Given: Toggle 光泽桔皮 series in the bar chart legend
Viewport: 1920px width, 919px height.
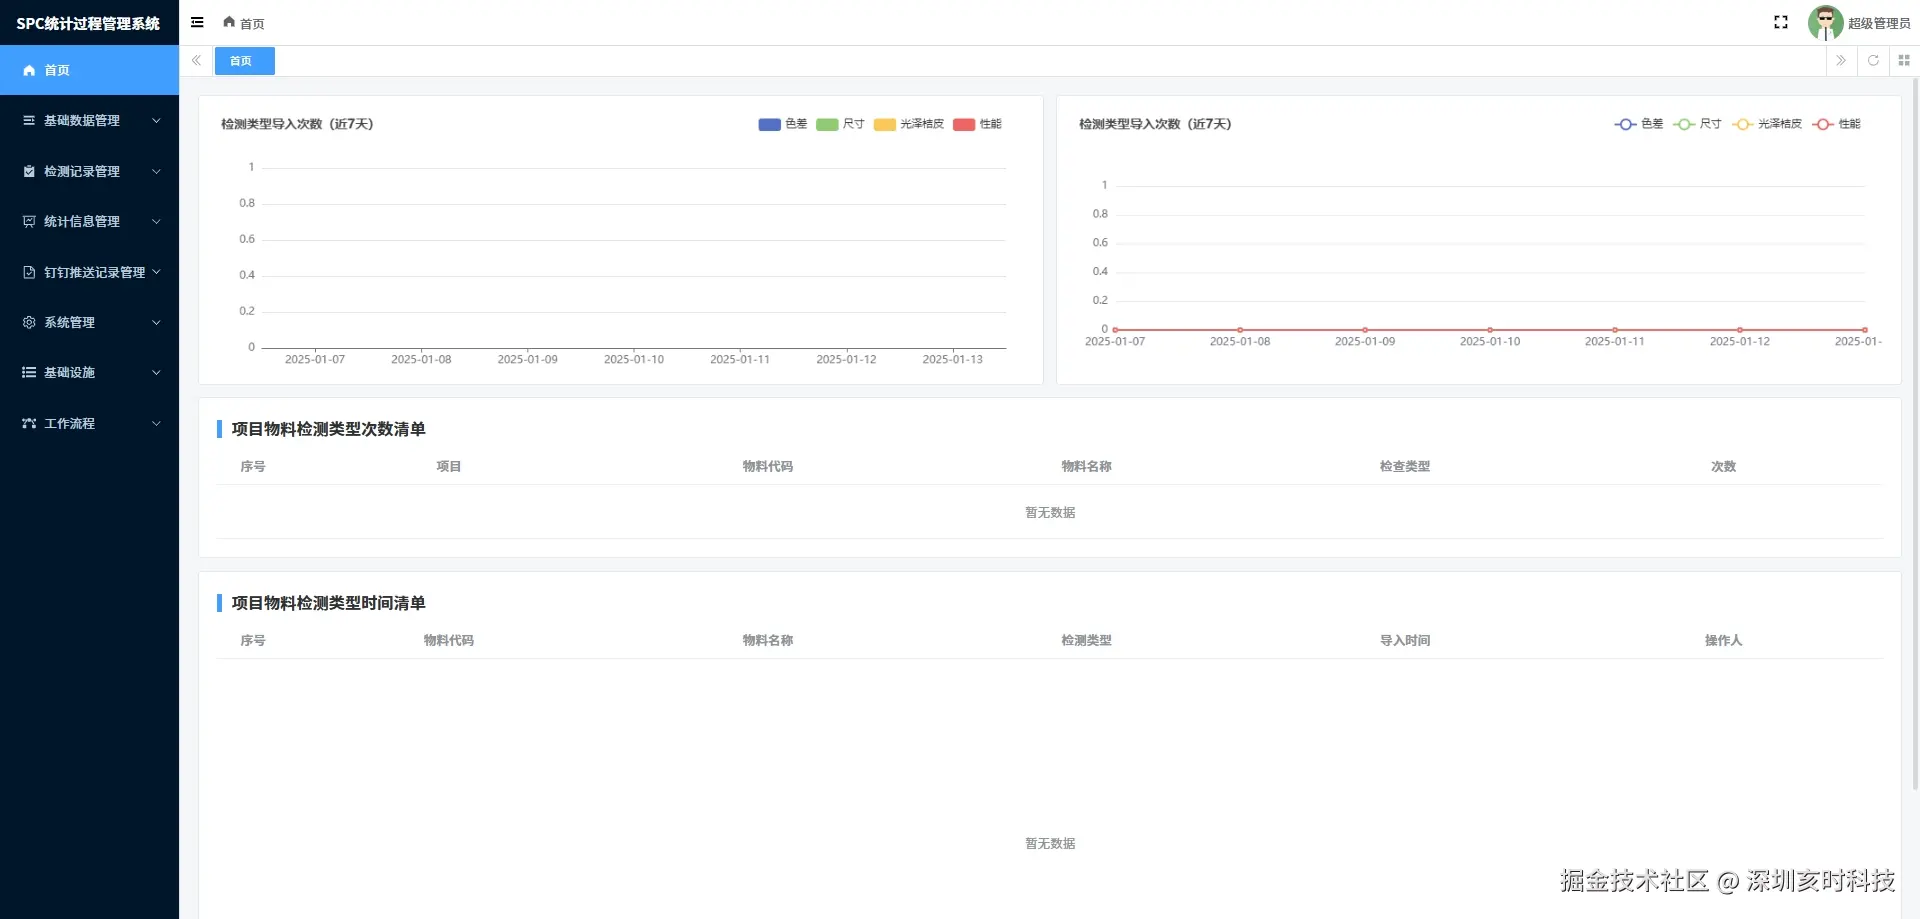Looking at the screenshot, I should [x=909, y=124].
